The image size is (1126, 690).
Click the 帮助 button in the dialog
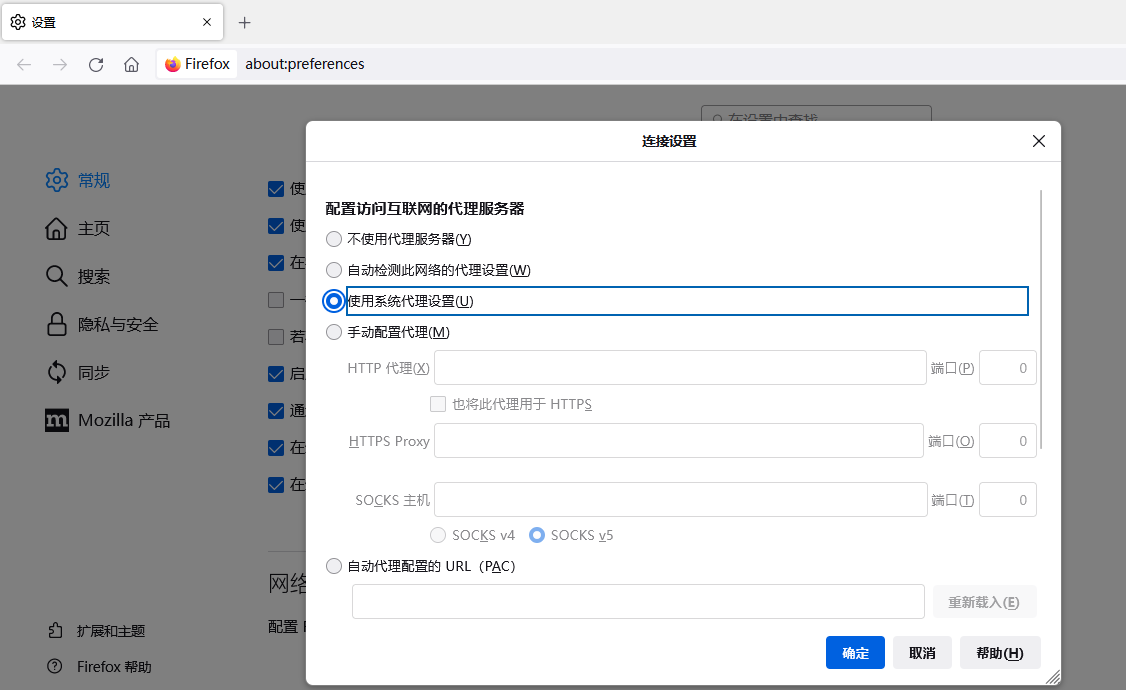999,652
